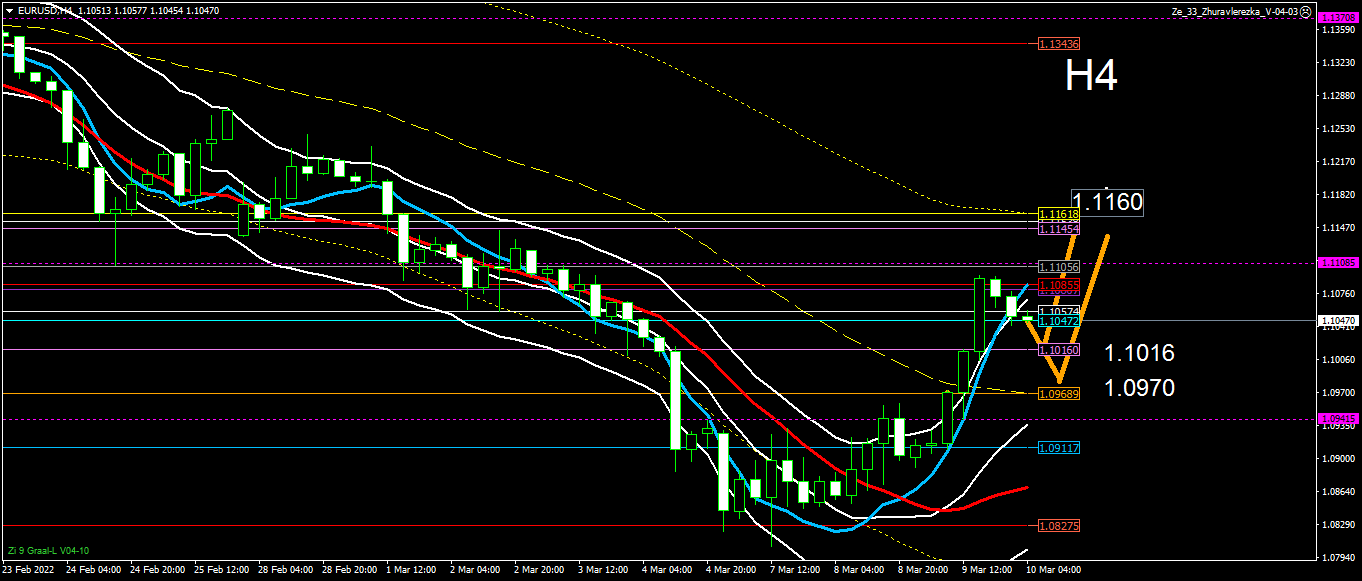Image resolution: width=1362 pixels, height=581 pixels.
Task: Click the 1.1016 text annotation
Action: click(1139, 353)
